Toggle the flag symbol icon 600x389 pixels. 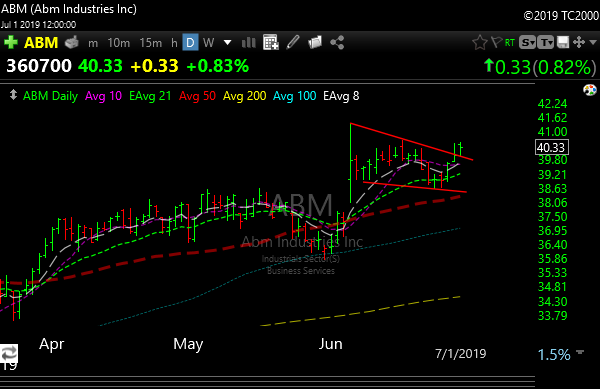tap(497, 42)
